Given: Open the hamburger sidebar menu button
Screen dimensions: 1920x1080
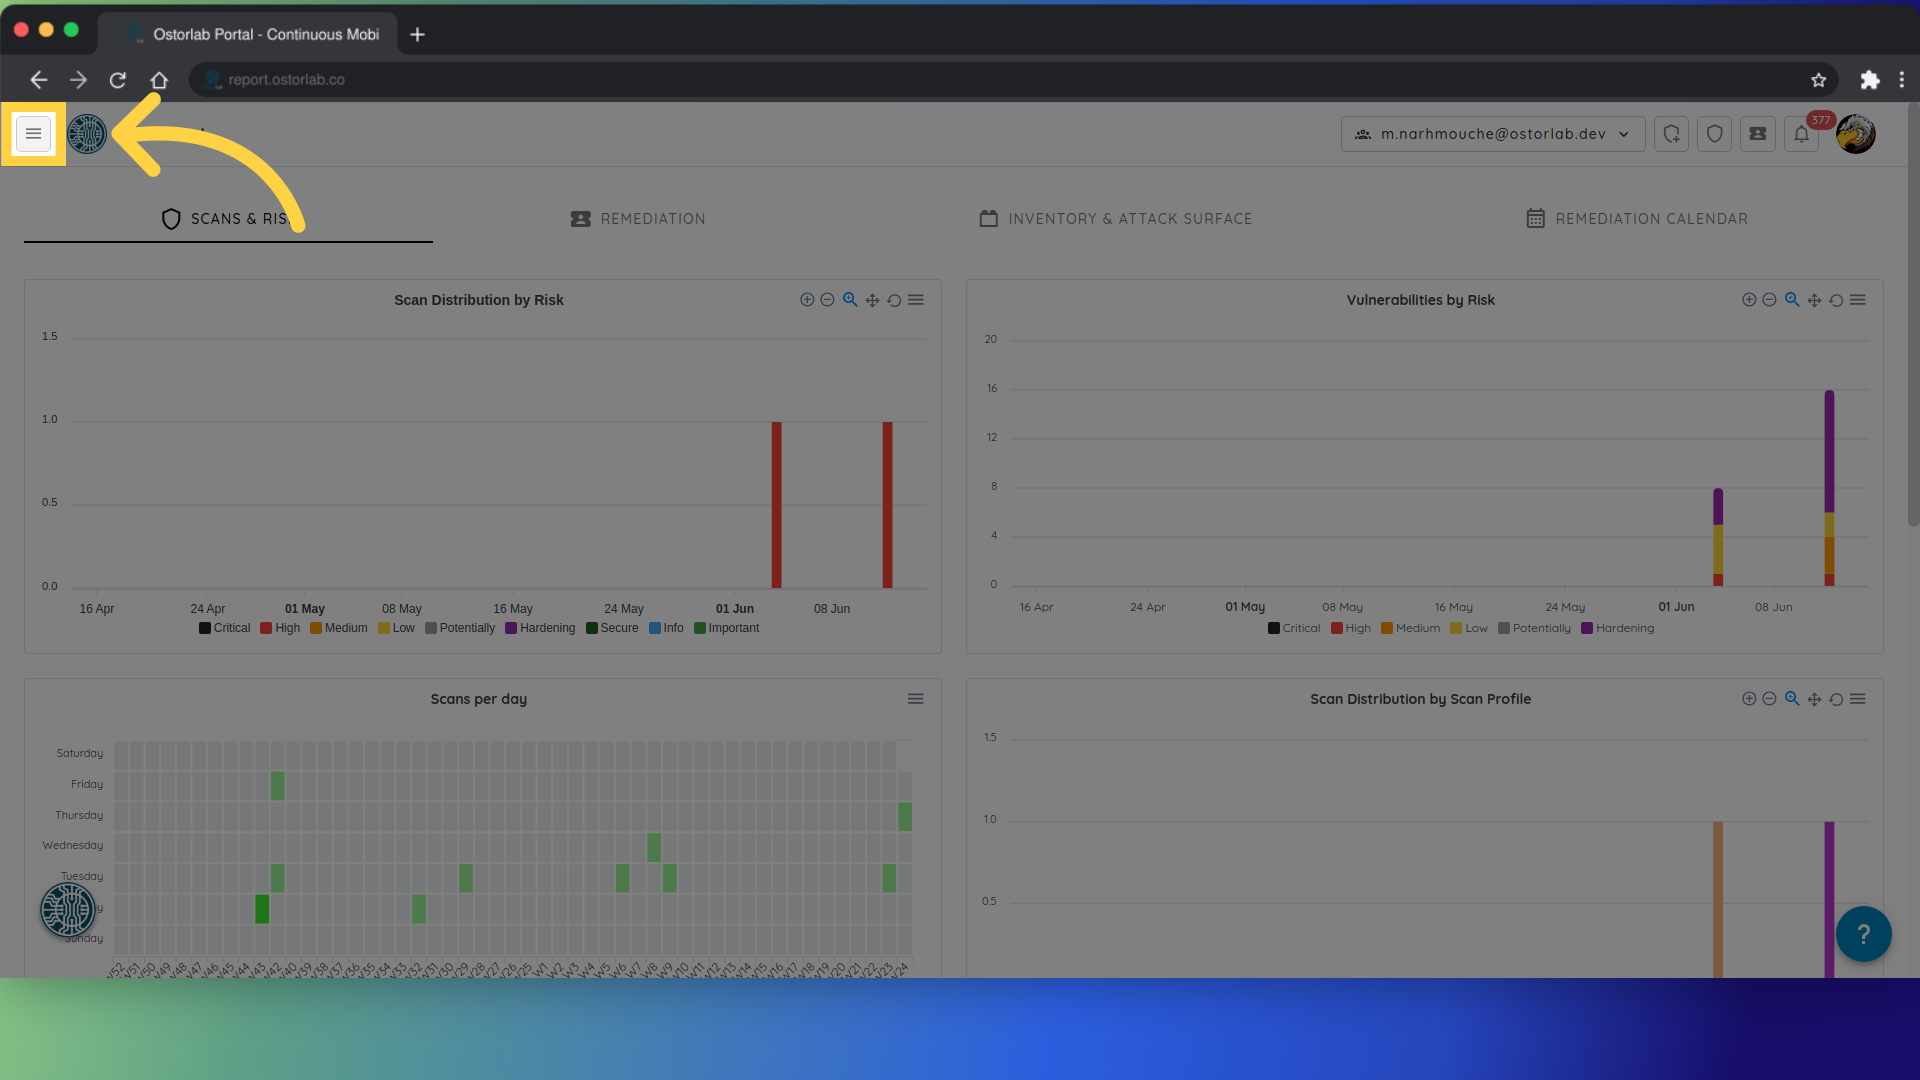Looking at the screenshot, I should point(33,134).
